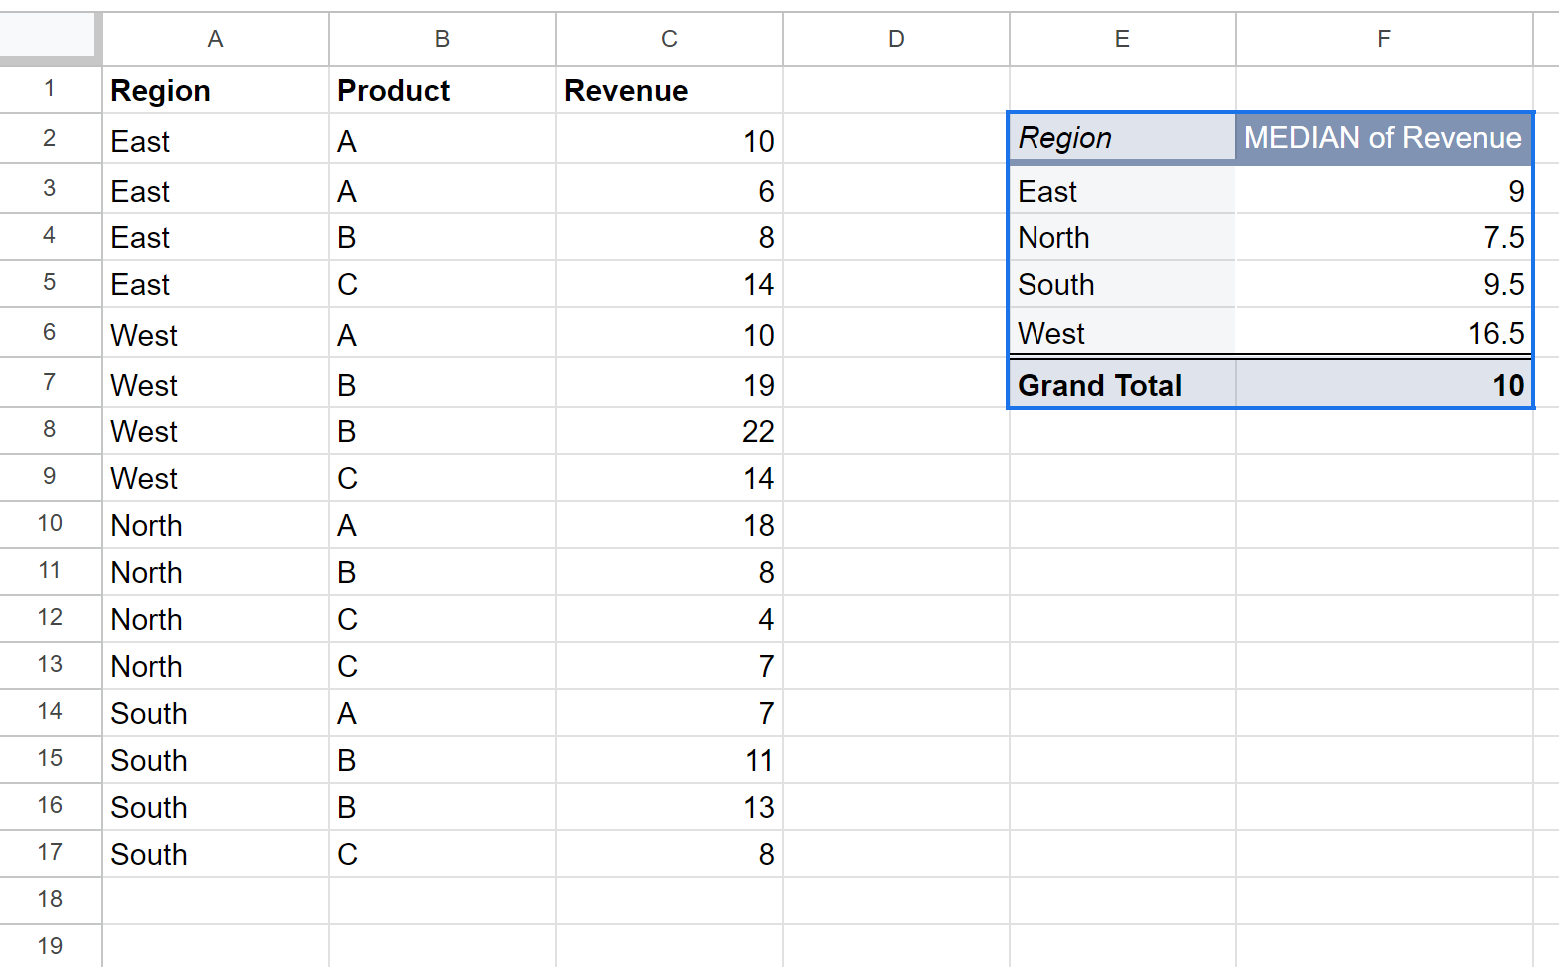The image size is (1559, 967).
Task: Click the 'West' cell in row 9
Action: click(215, 478)
